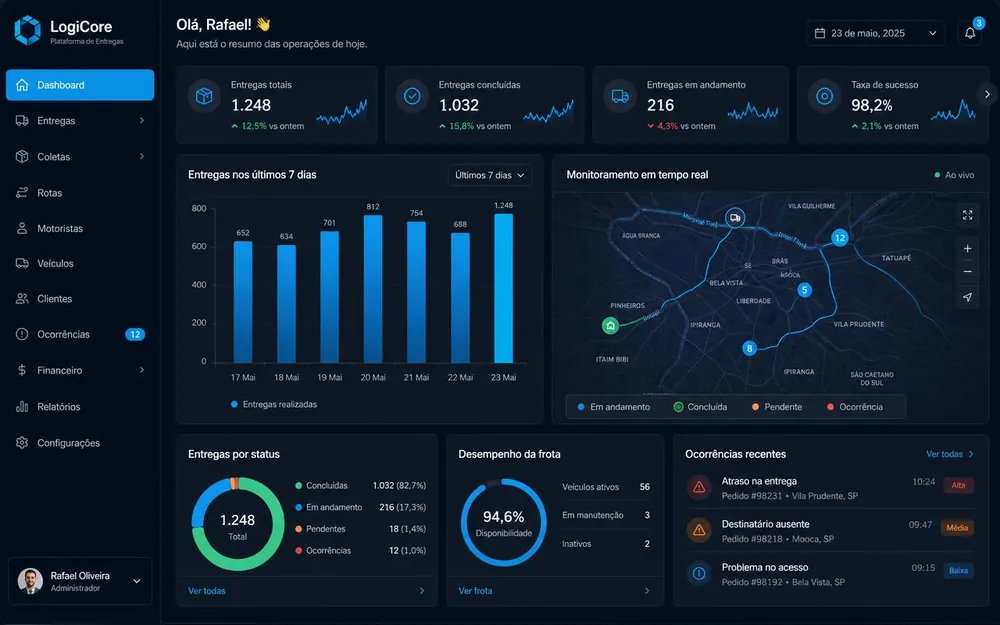Viewport: 1000px width, 625px height.
Task: Click blue info icon for Problema no acesso
Action: pos(699,573)
